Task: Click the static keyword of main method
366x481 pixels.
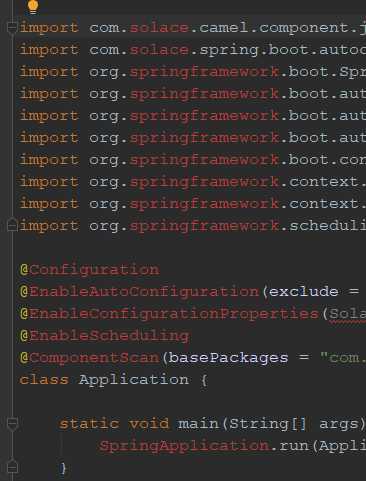Action: pos(89,424)
